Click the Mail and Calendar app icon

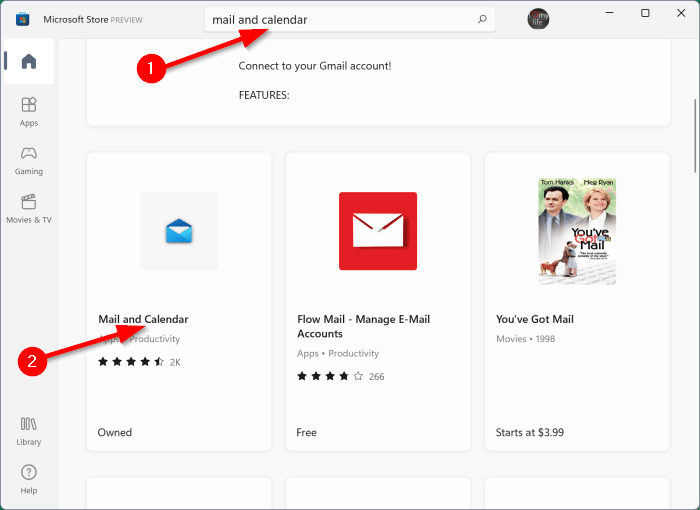coord(179,231)
